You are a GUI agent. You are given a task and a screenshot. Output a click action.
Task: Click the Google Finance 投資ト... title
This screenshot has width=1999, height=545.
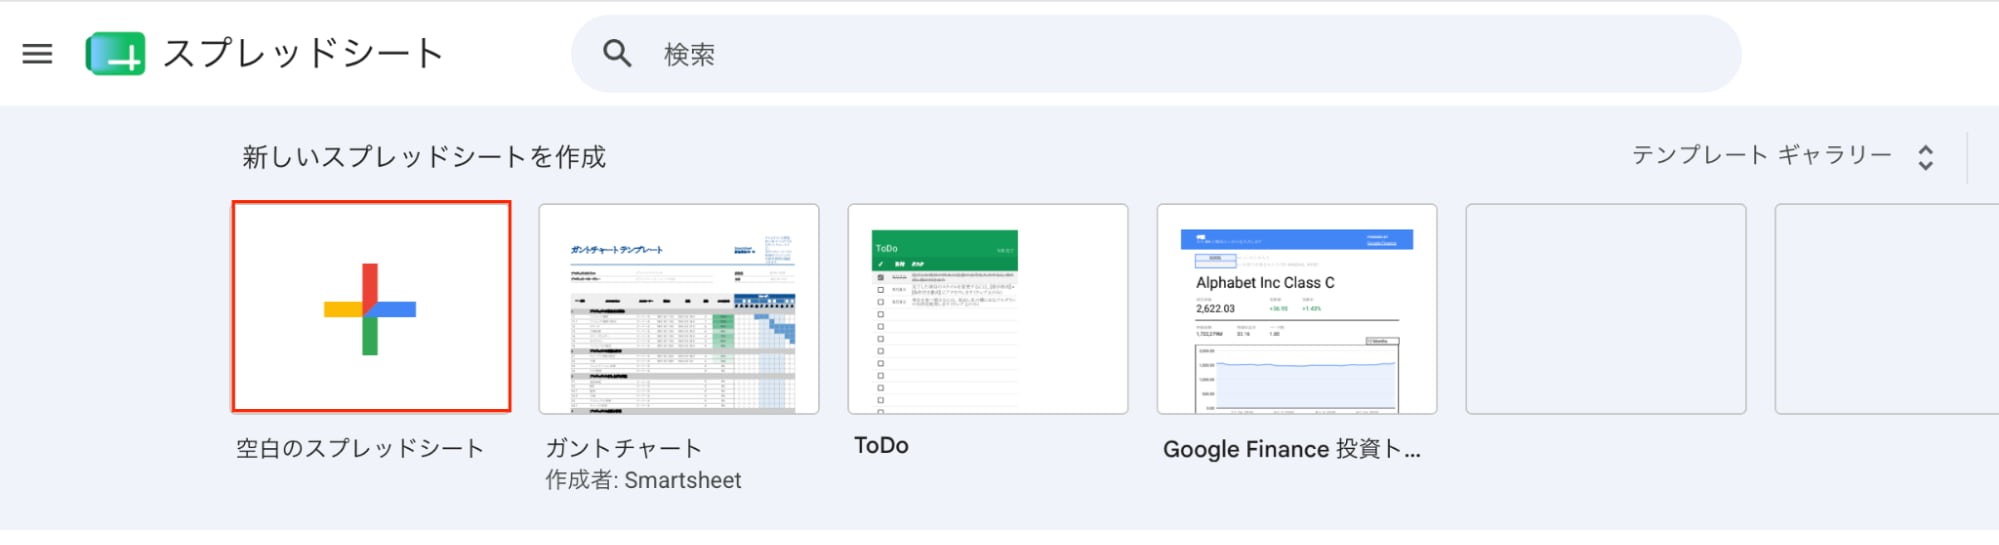(x=1291, y=450)
